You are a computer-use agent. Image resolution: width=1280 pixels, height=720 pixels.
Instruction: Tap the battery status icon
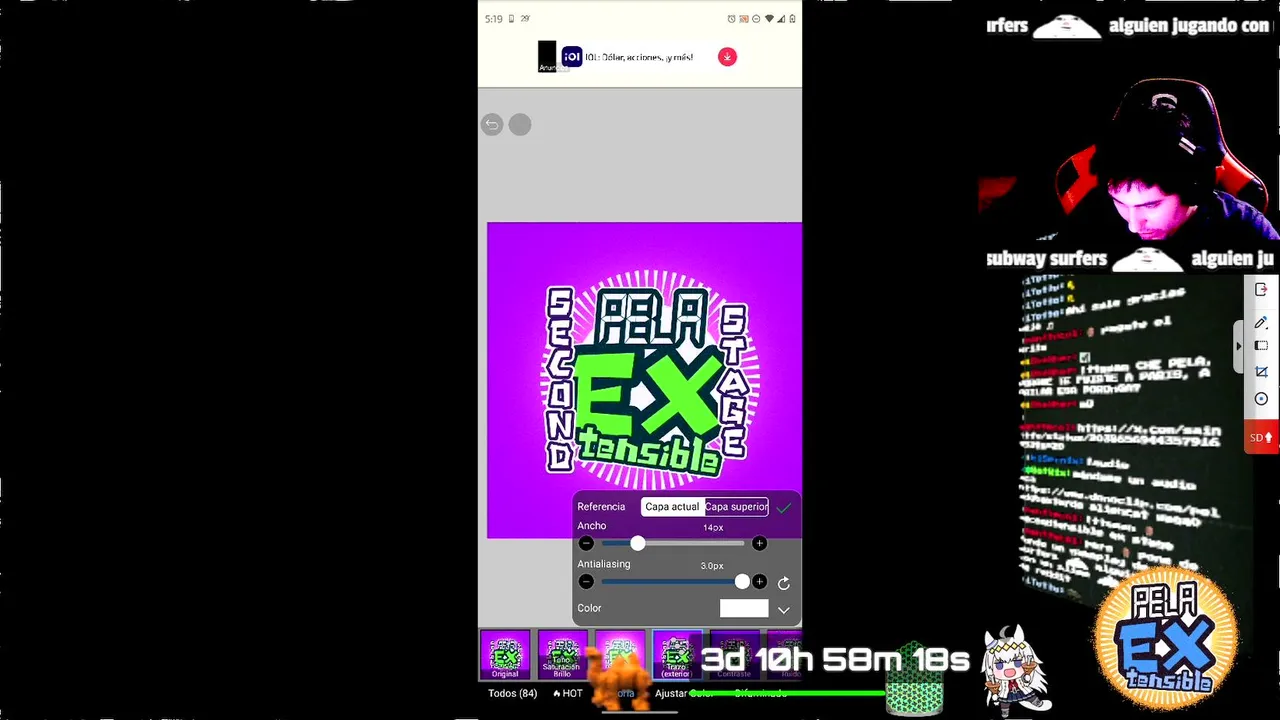[792, 19]
